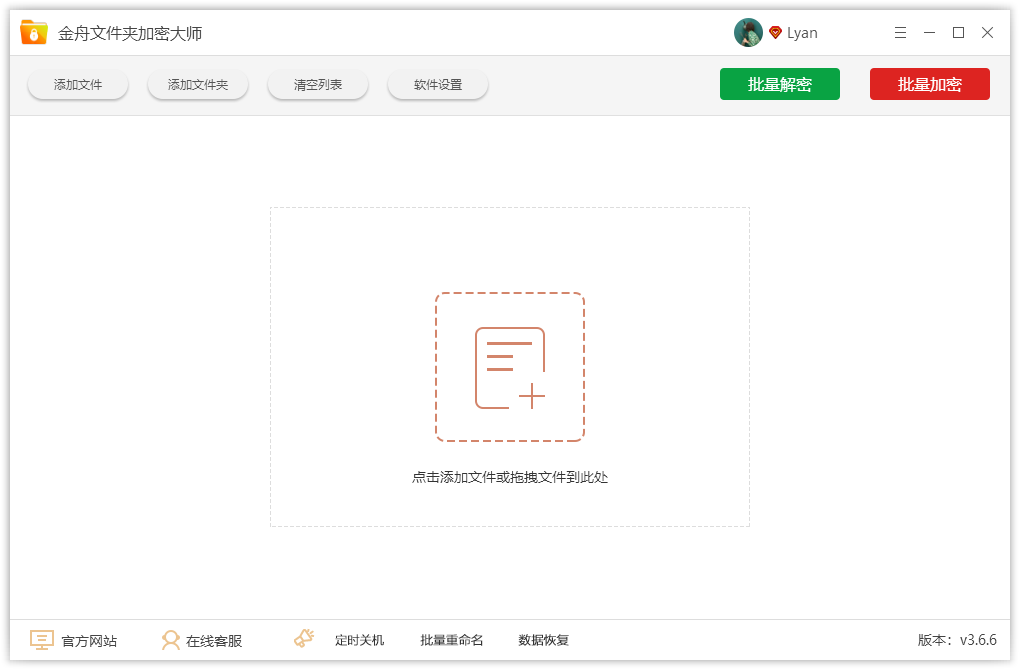
Task: Click the 添加文件 button
Action: (77, 84)
